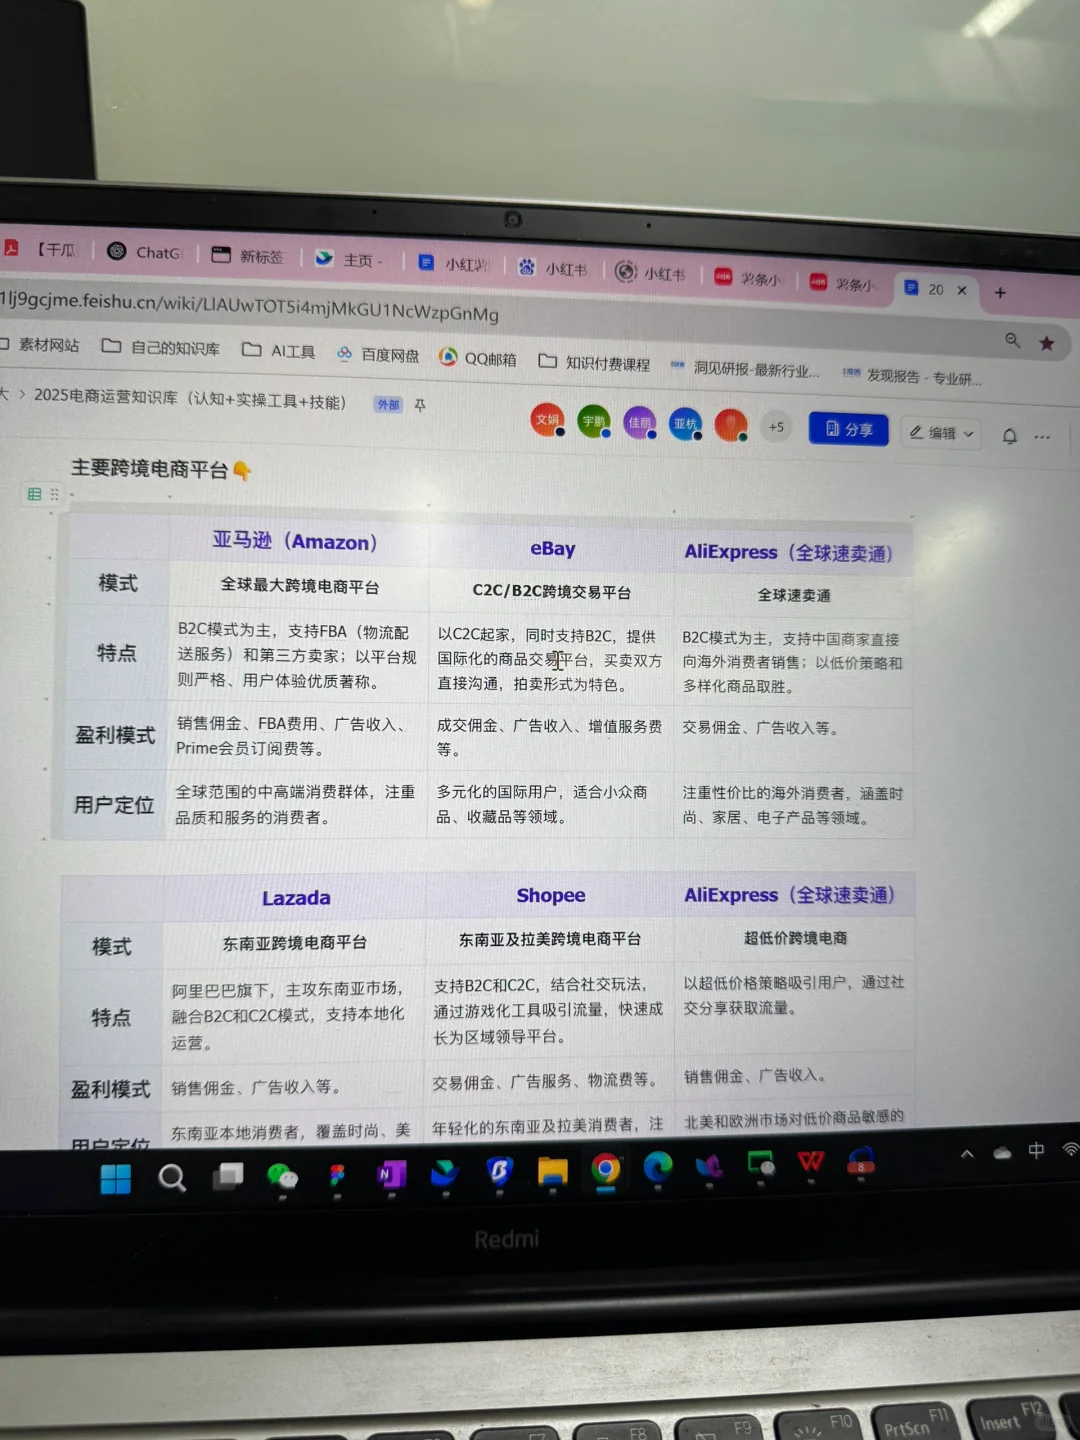The image size is (1080, 1440).
Task: Select the Shopee header cell
Action: pyautogui.click(x=551, y=895)
